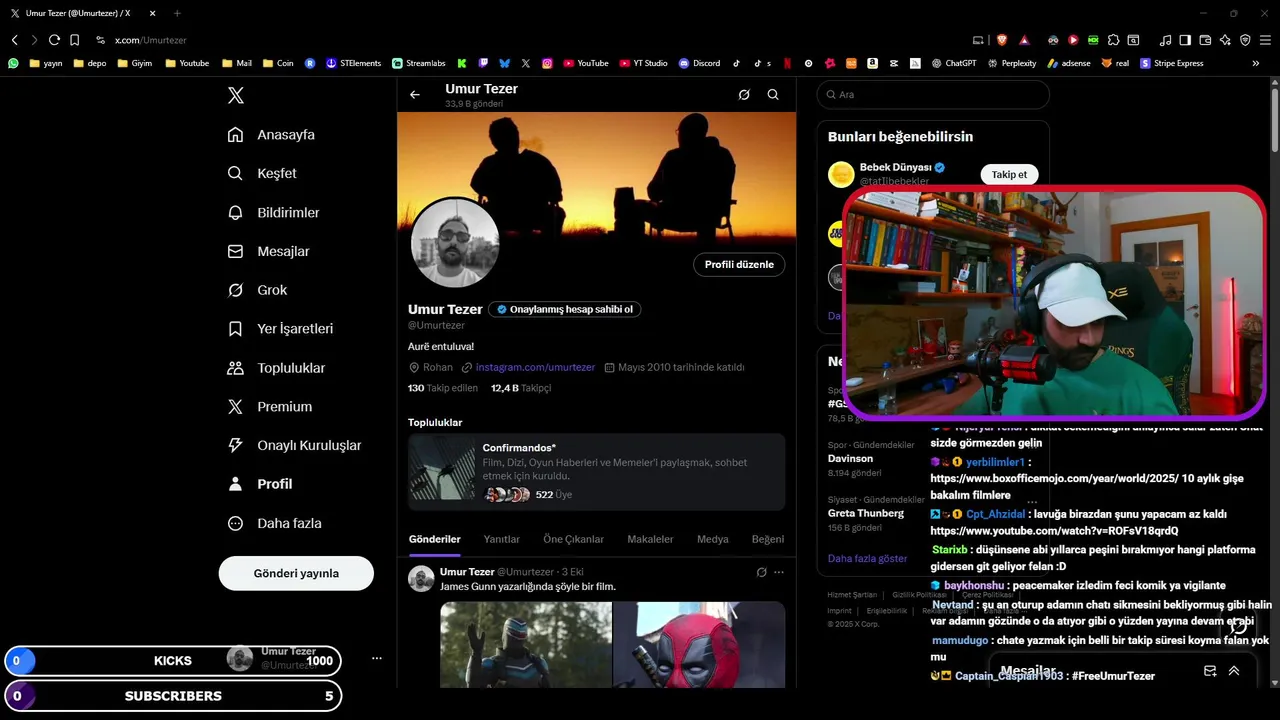Open Davinson trending topic
Image resolution: width=1280 pixels, height=720 pixels.
(850, 458)
